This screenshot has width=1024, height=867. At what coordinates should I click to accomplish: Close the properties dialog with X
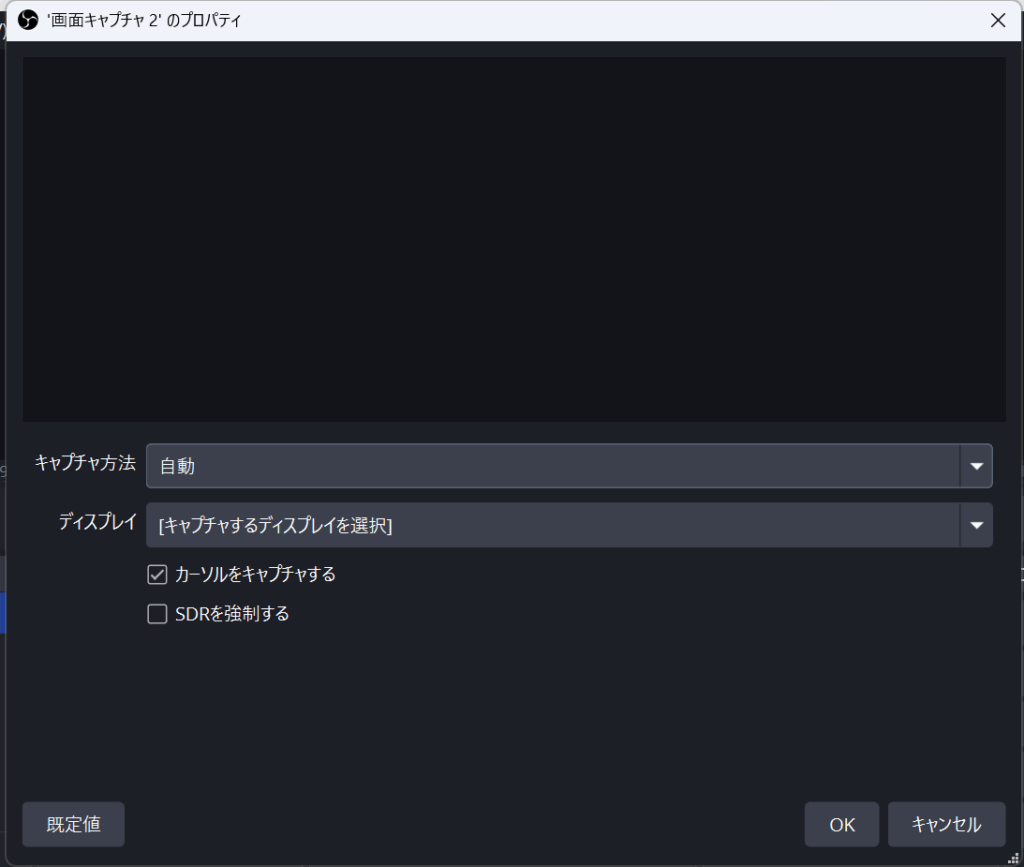click(x=997, y=20)
